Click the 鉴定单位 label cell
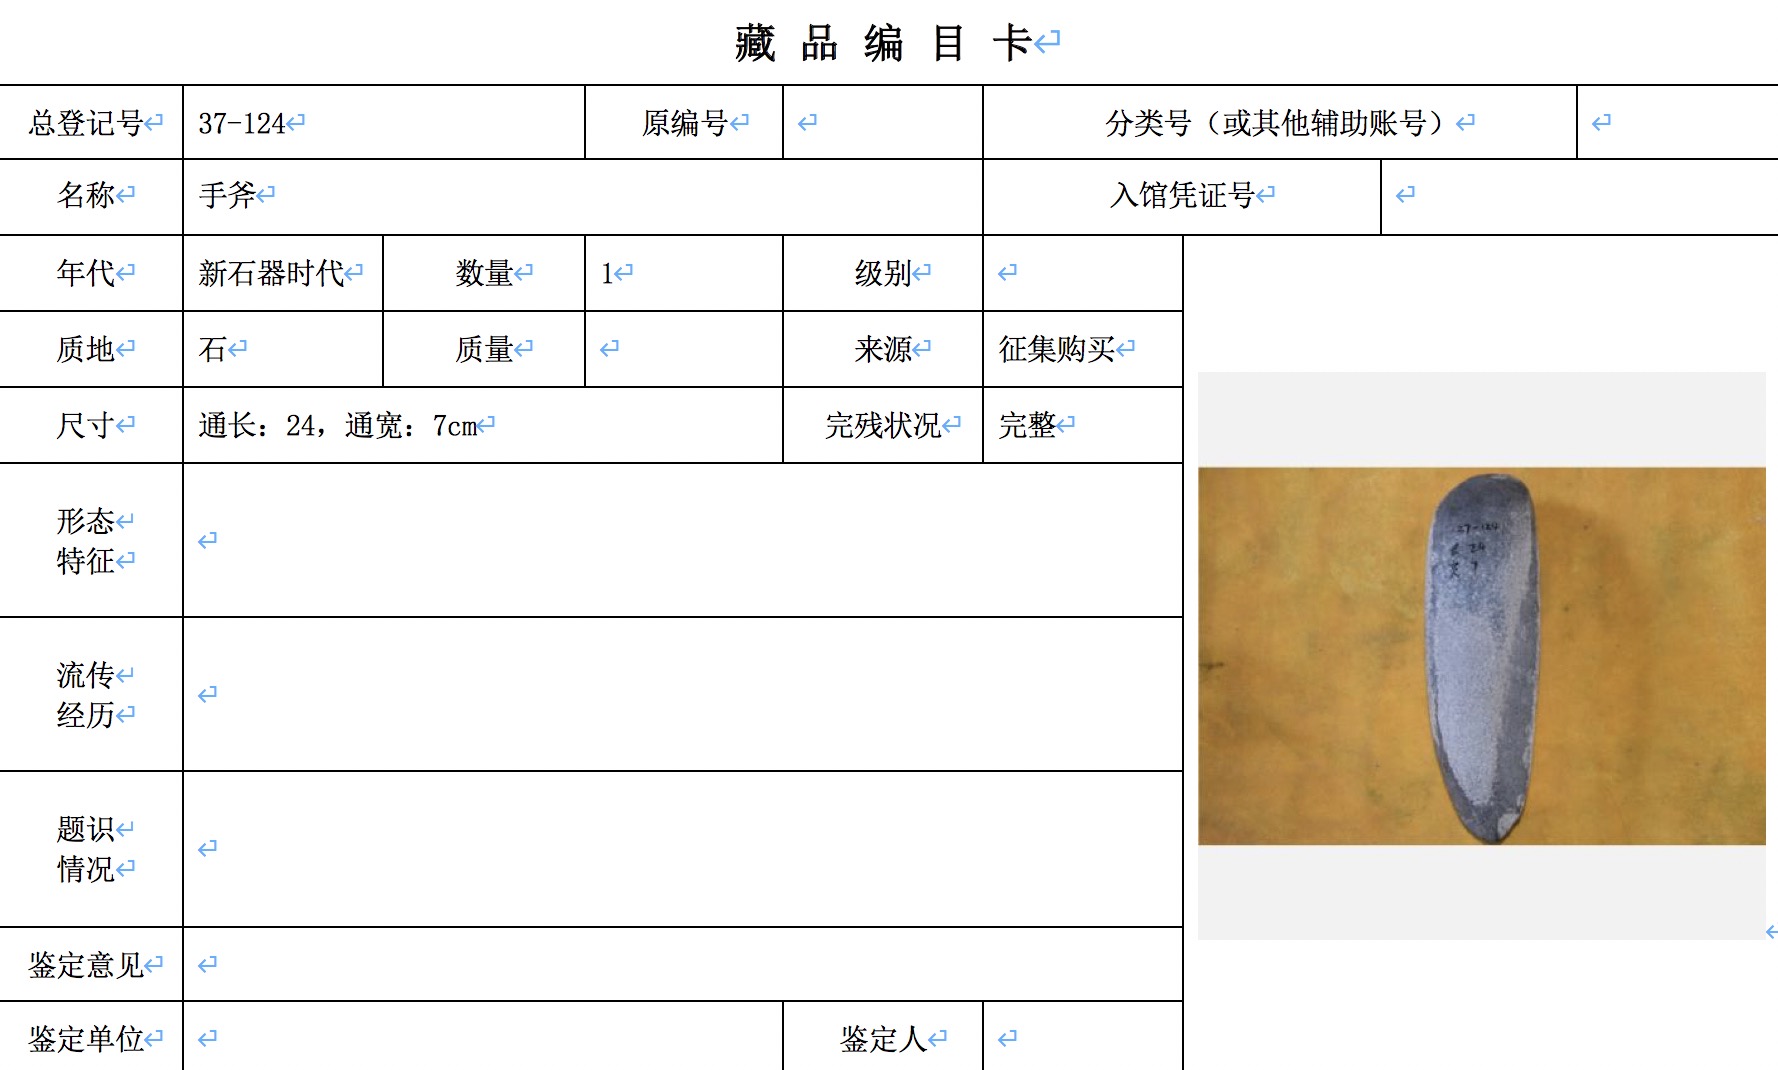The height and width of the screenshot is (1070, 1778). tap(91, 1037)
